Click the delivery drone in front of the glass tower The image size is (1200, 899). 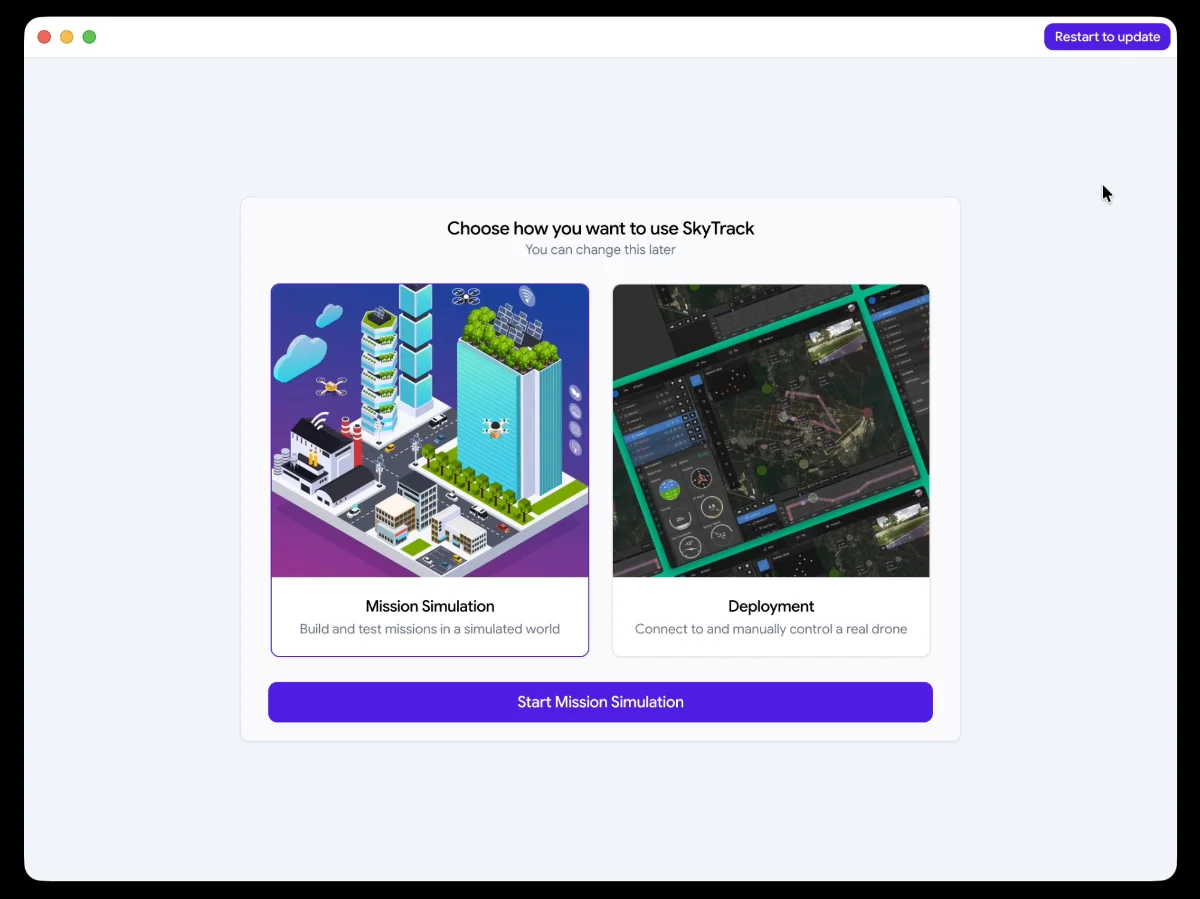pyautogui.click(x=495, y=428)
